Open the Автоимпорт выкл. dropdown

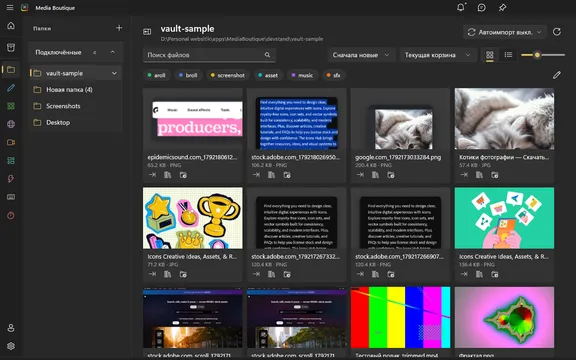pos(505,32)
